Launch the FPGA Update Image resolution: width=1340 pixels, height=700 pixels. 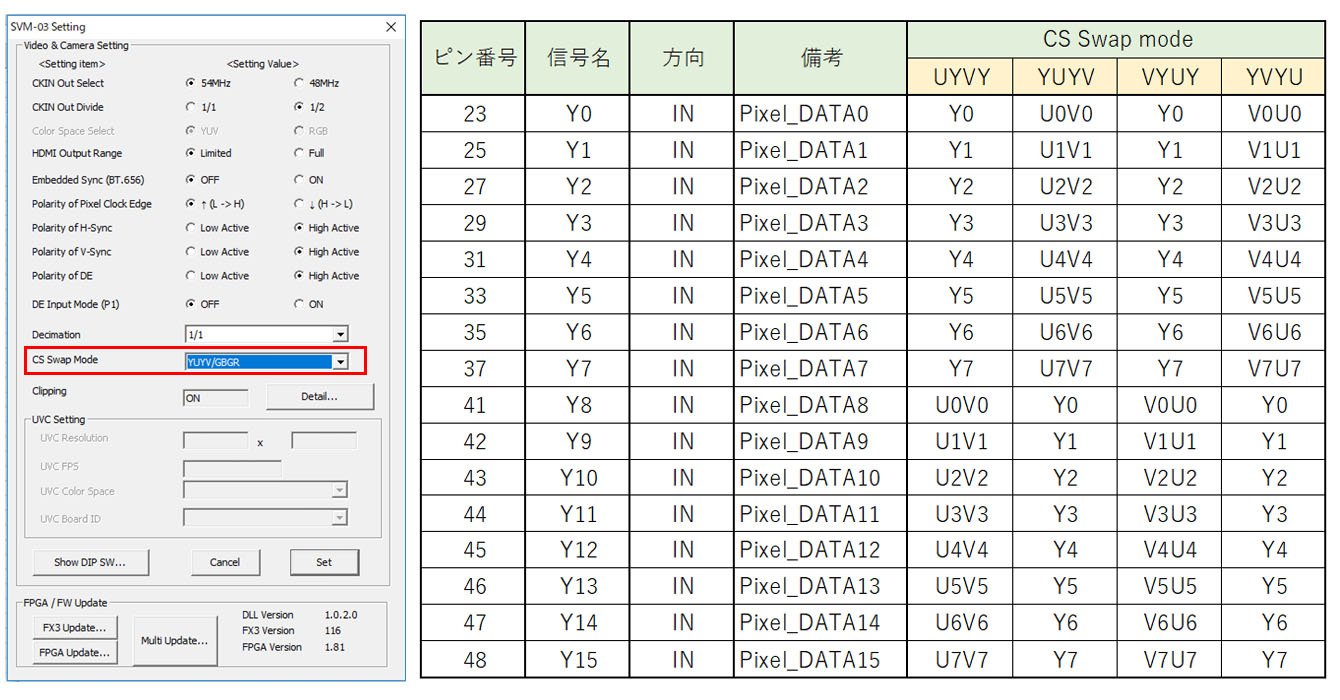[x=74, y=652]
